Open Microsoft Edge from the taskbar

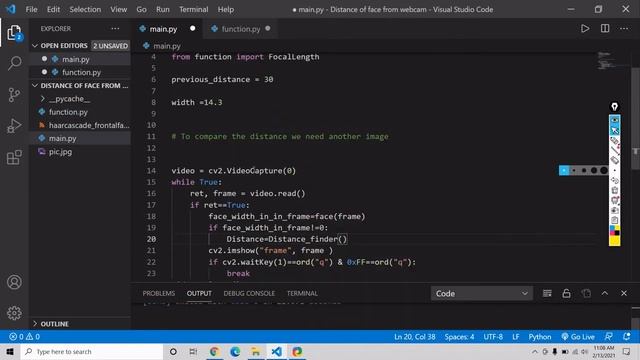click(x=235, y=351)
